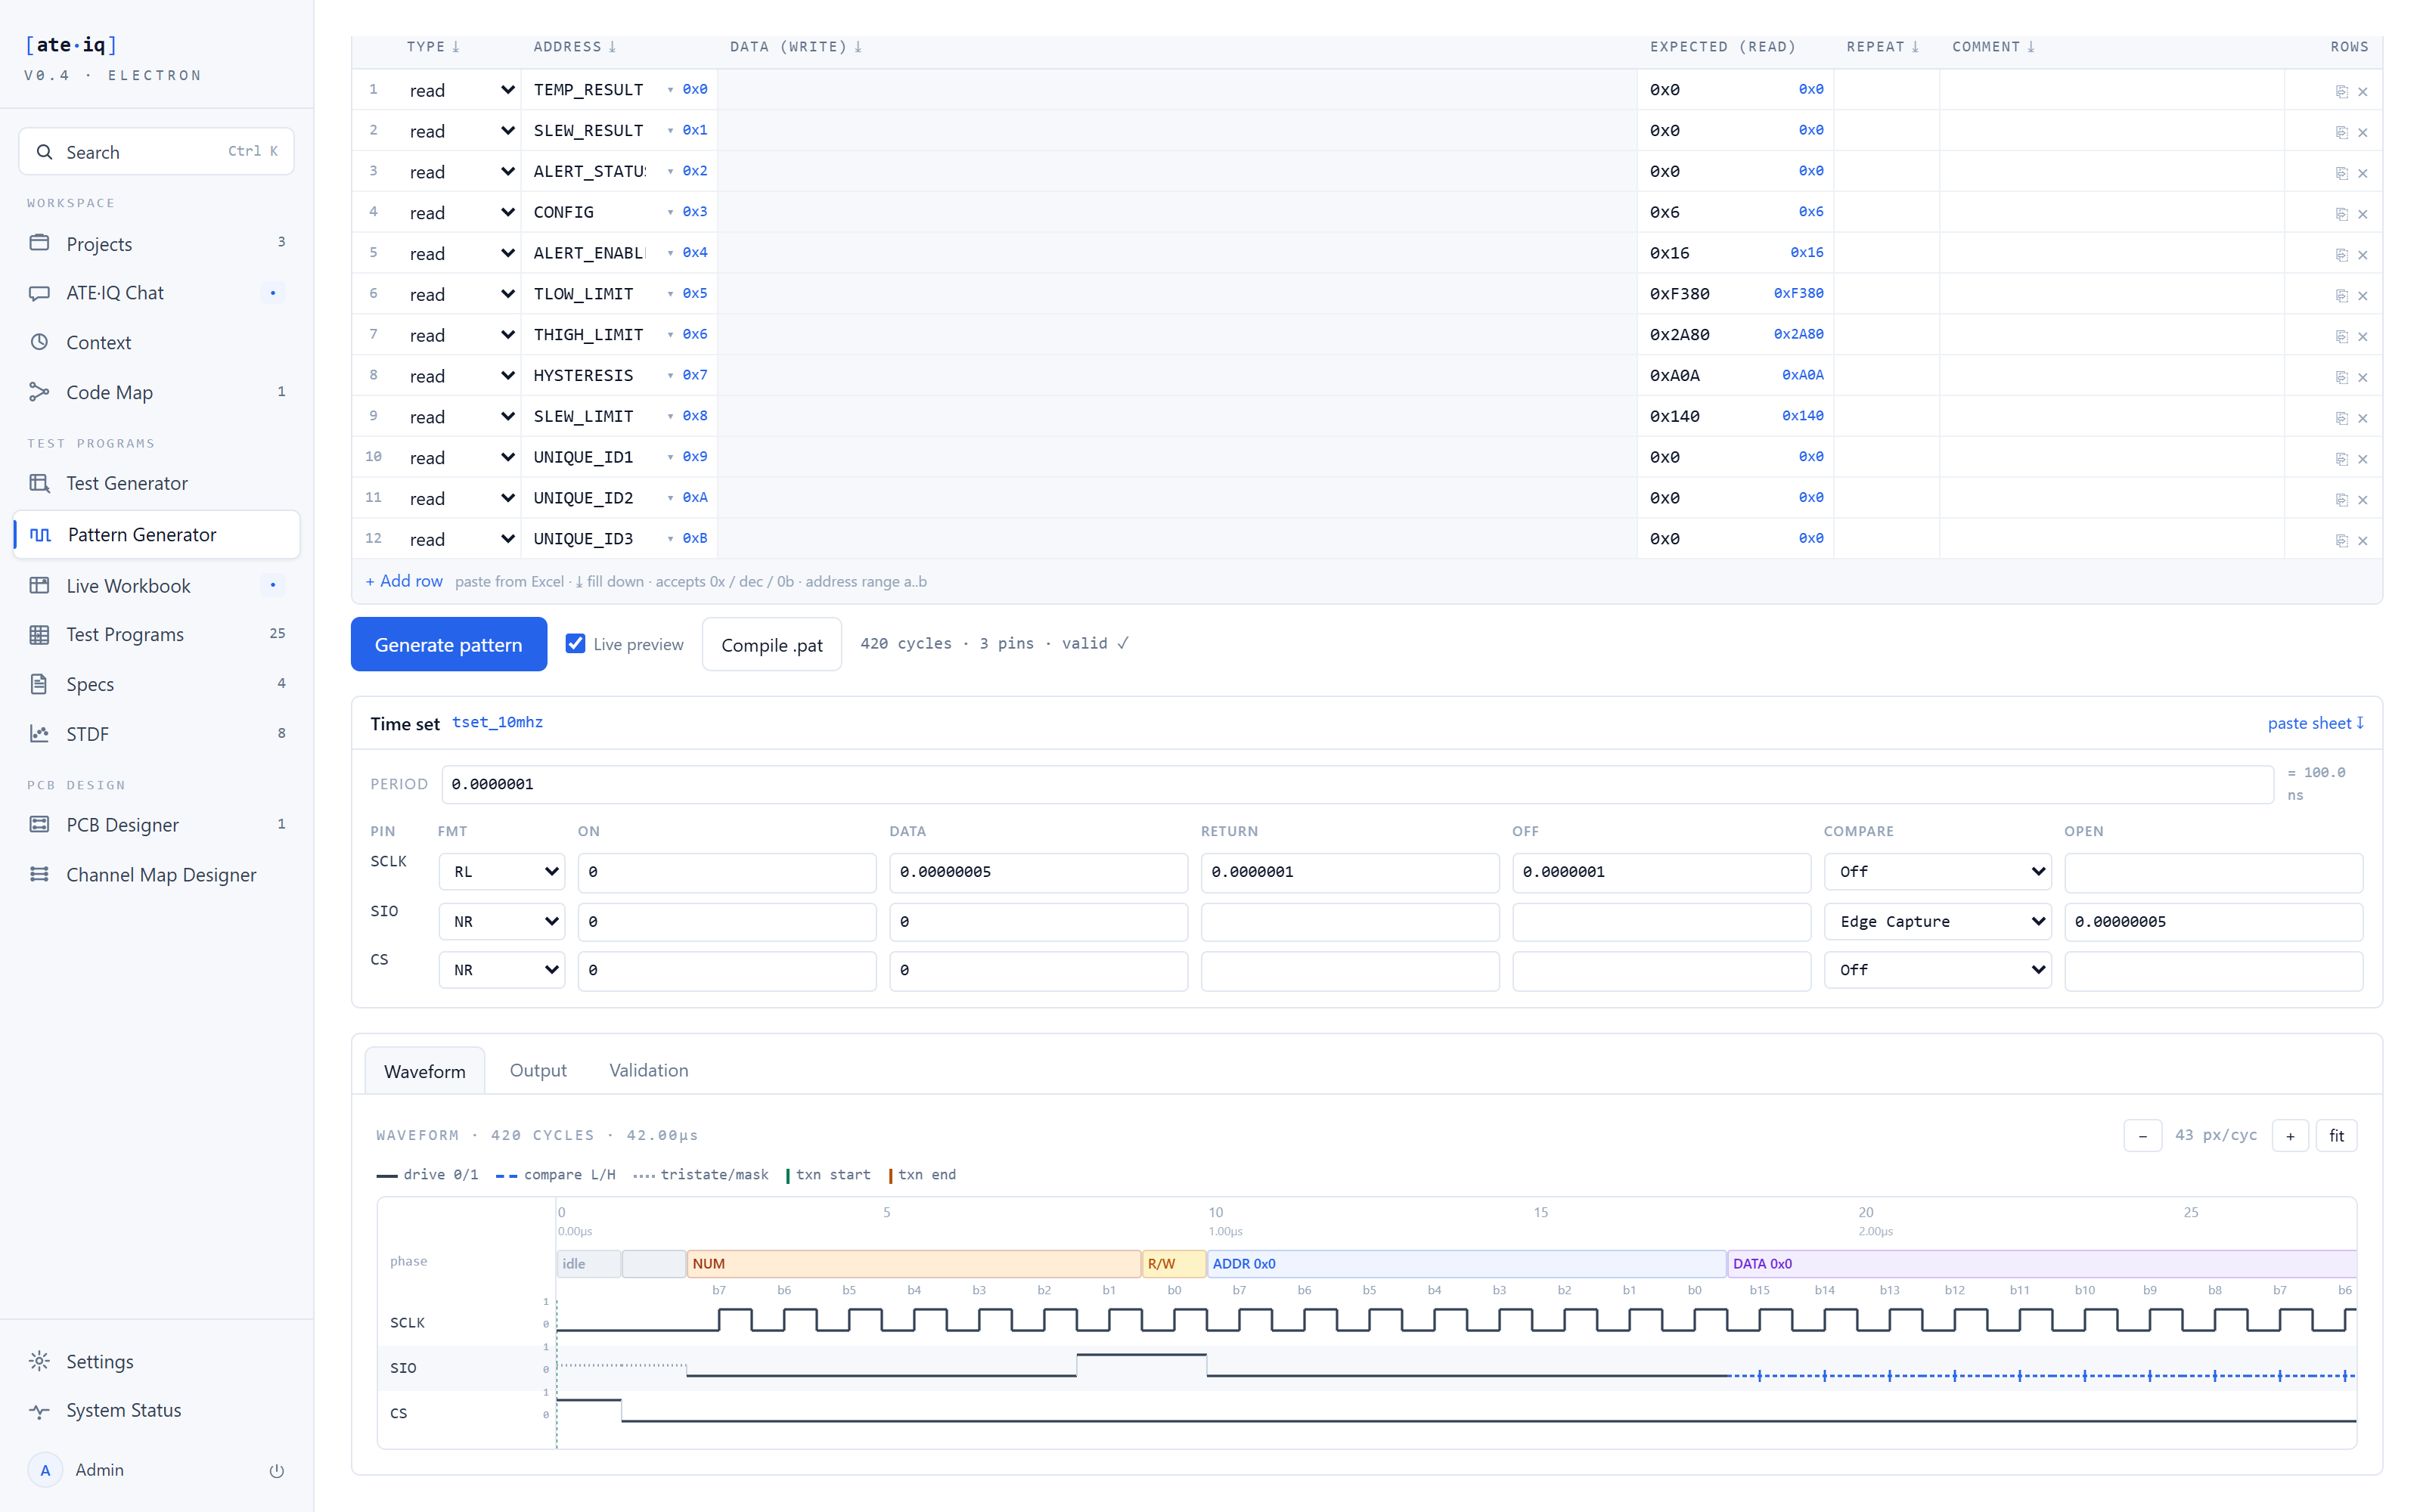The width and height of the screenshot is (2420, 1512).
Task: Click Compile .pat button
Action: (x=771, y=644)
